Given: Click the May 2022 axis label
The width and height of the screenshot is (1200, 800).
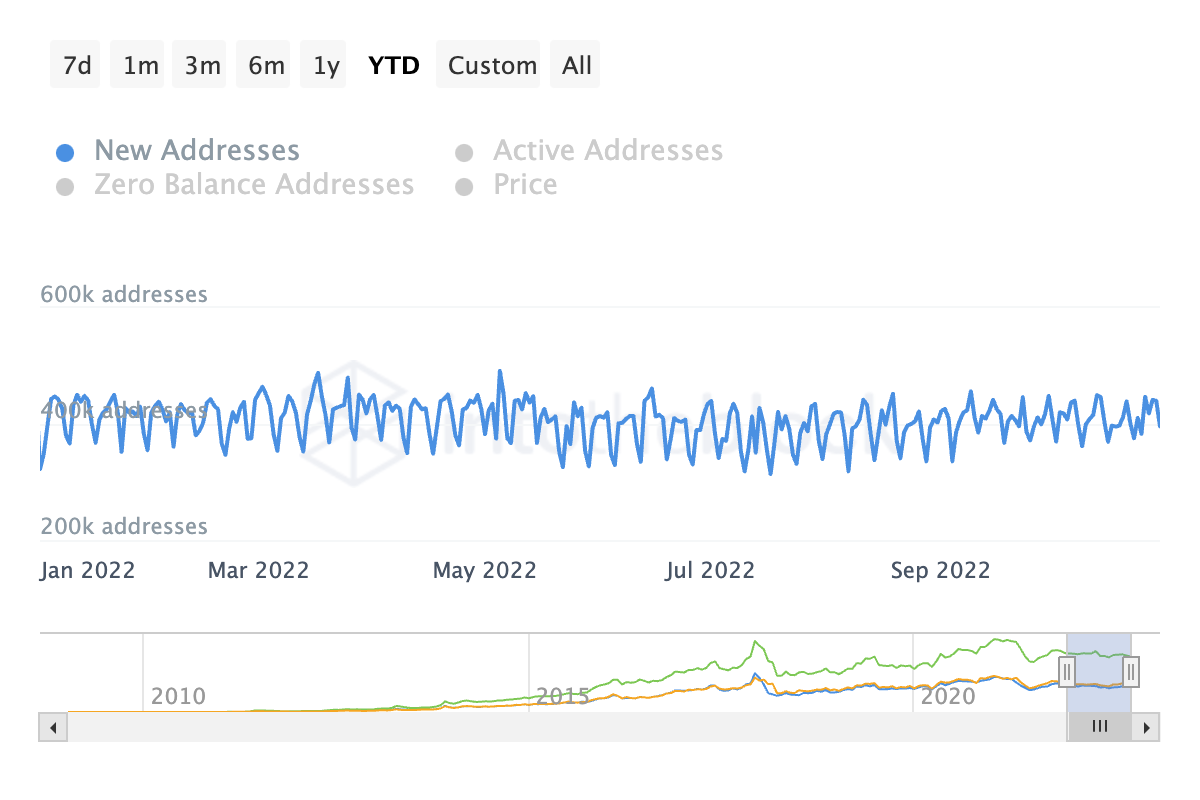Looking at the screenshot, I should click(x=485, y=571).
